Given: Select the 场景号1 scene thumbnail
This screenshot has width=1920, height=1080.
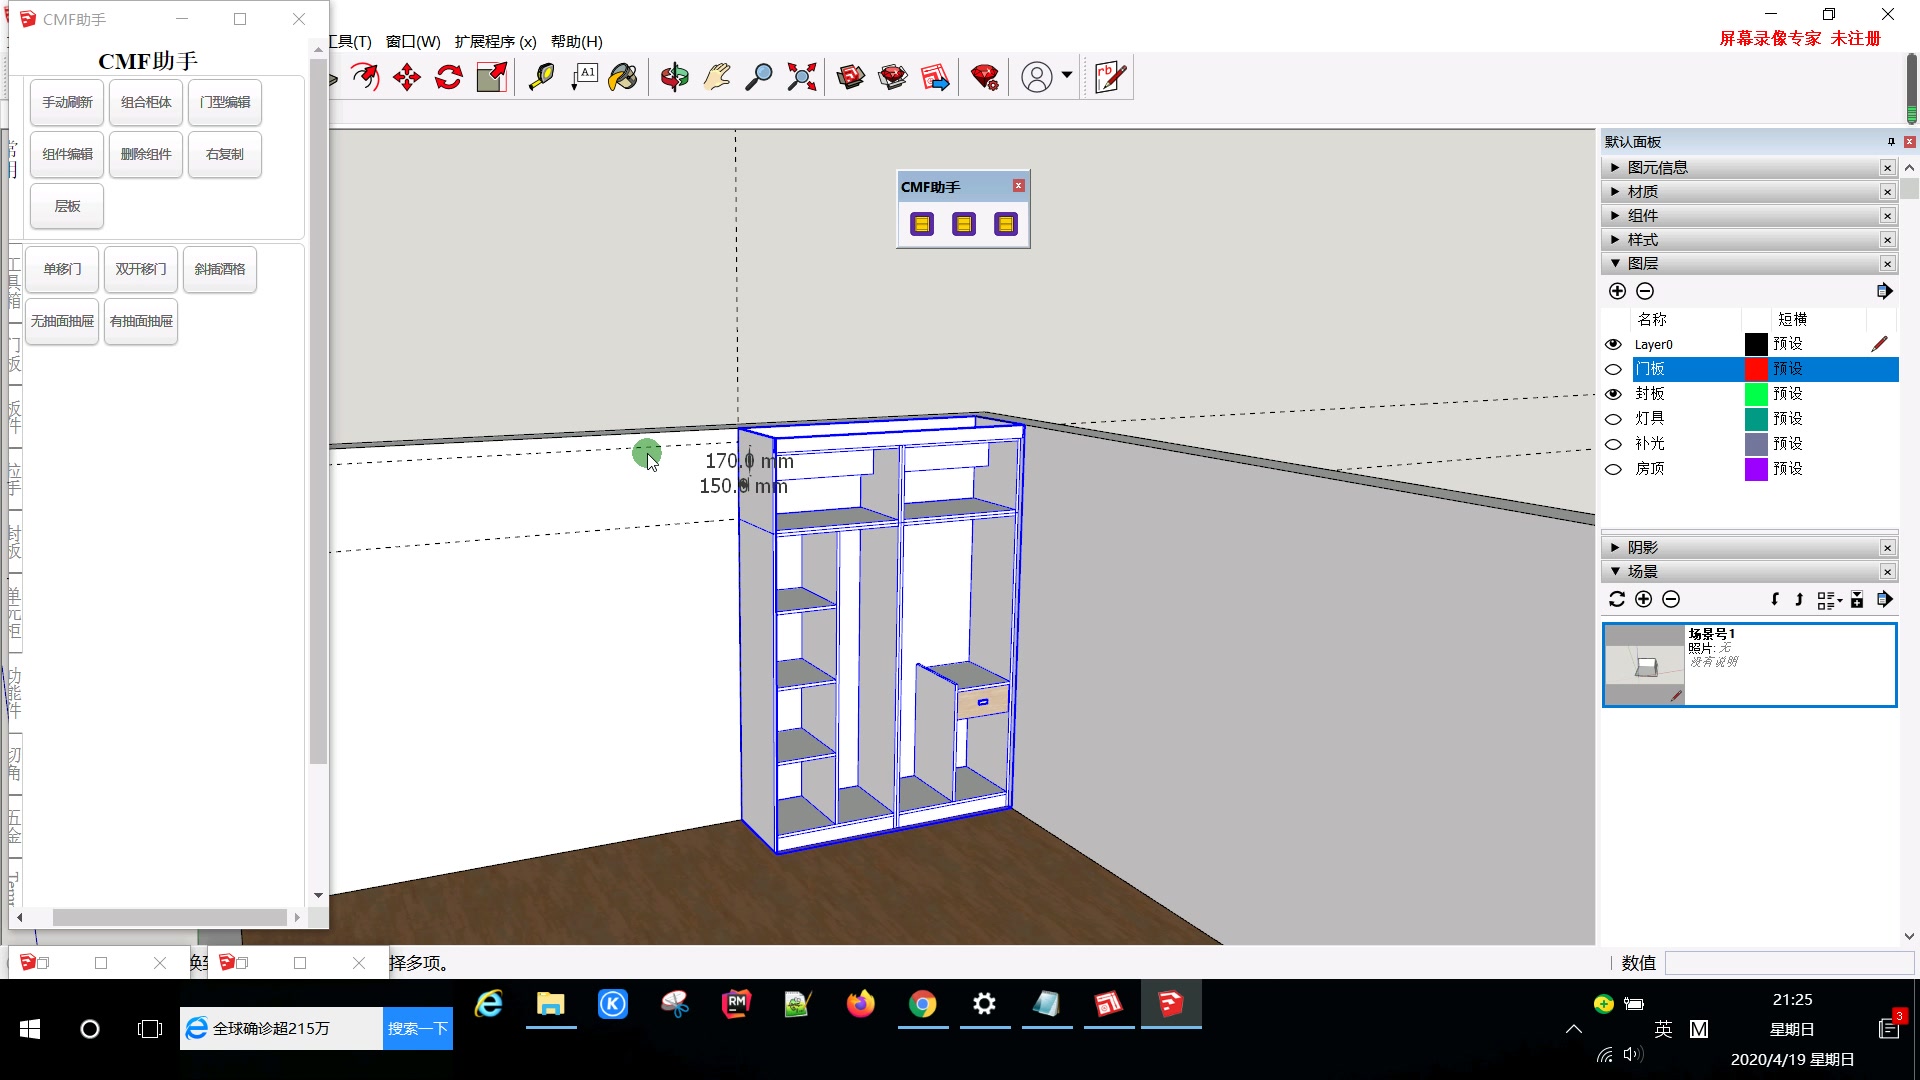Looking at the screenshot, I should coord(1645,664).
